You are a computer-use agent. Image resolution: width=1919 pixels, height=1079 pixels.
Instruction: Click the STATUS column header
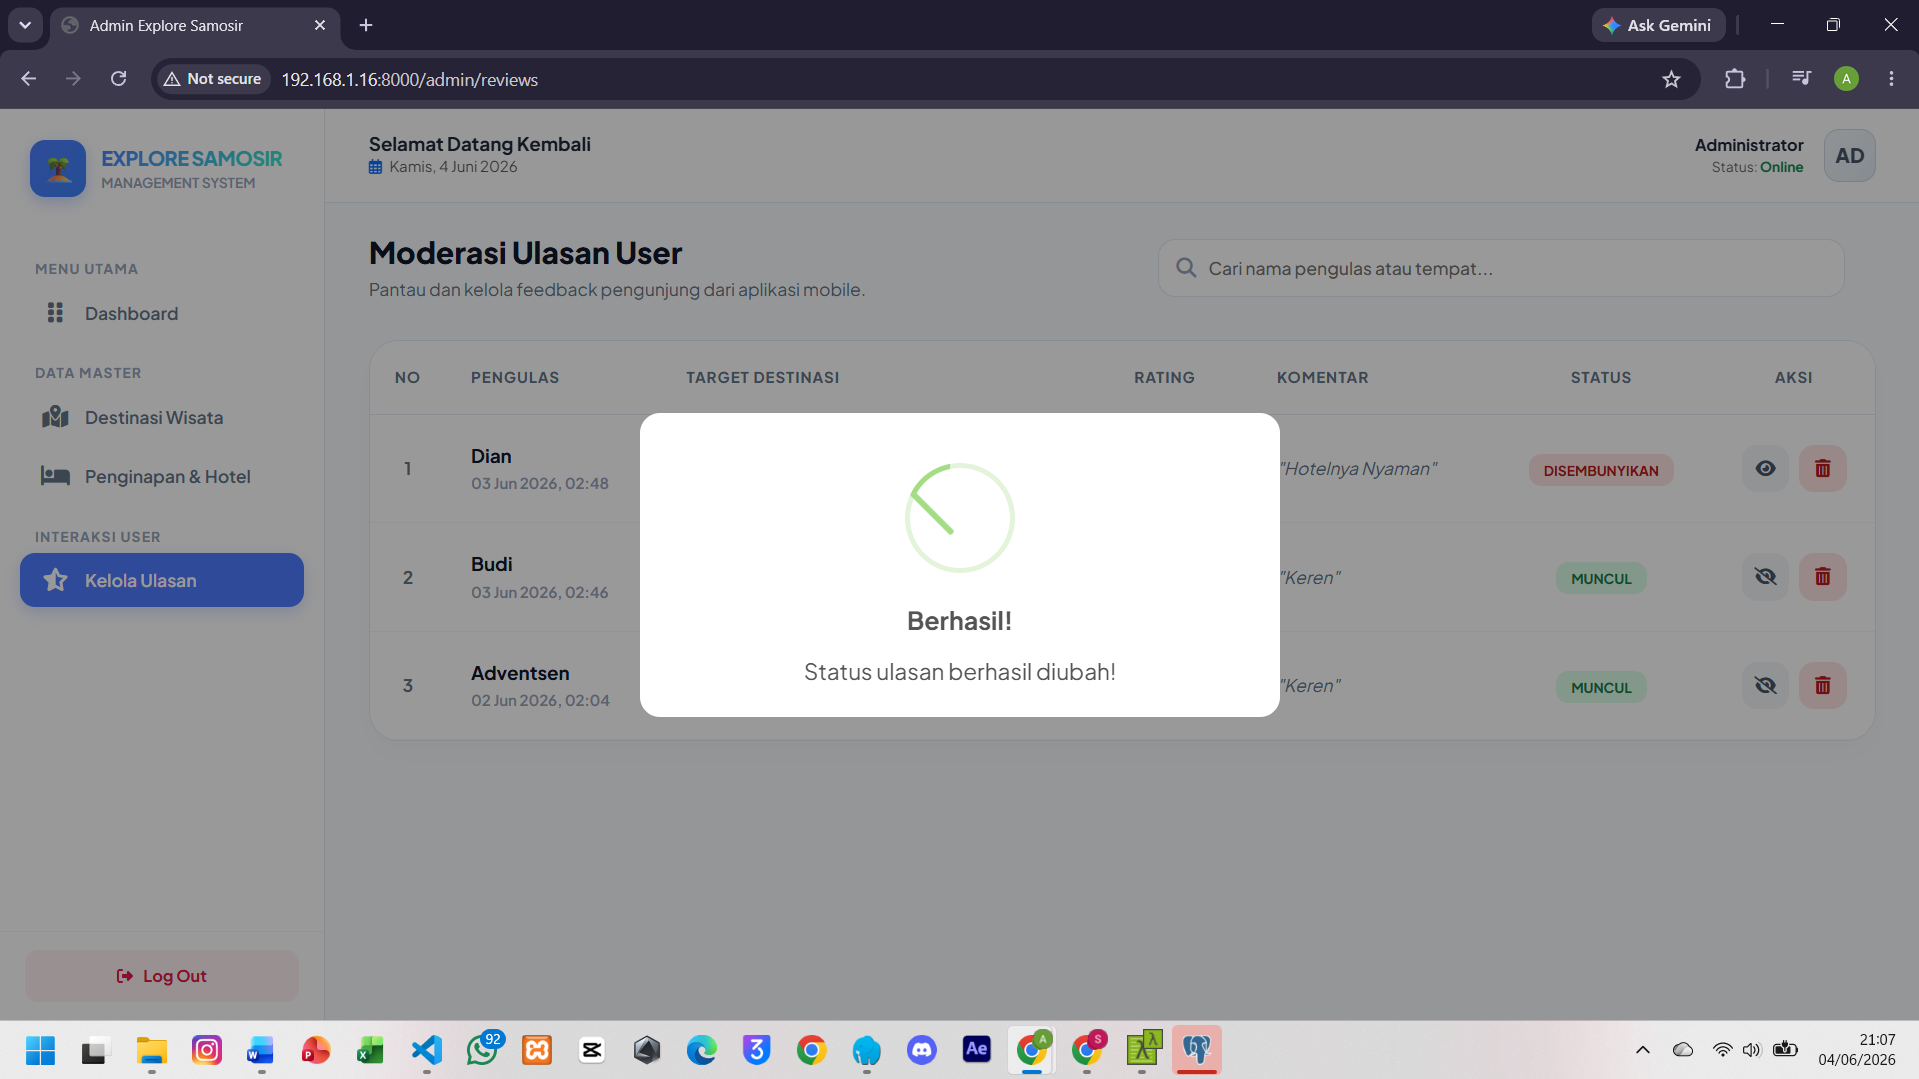[1600, 377]
